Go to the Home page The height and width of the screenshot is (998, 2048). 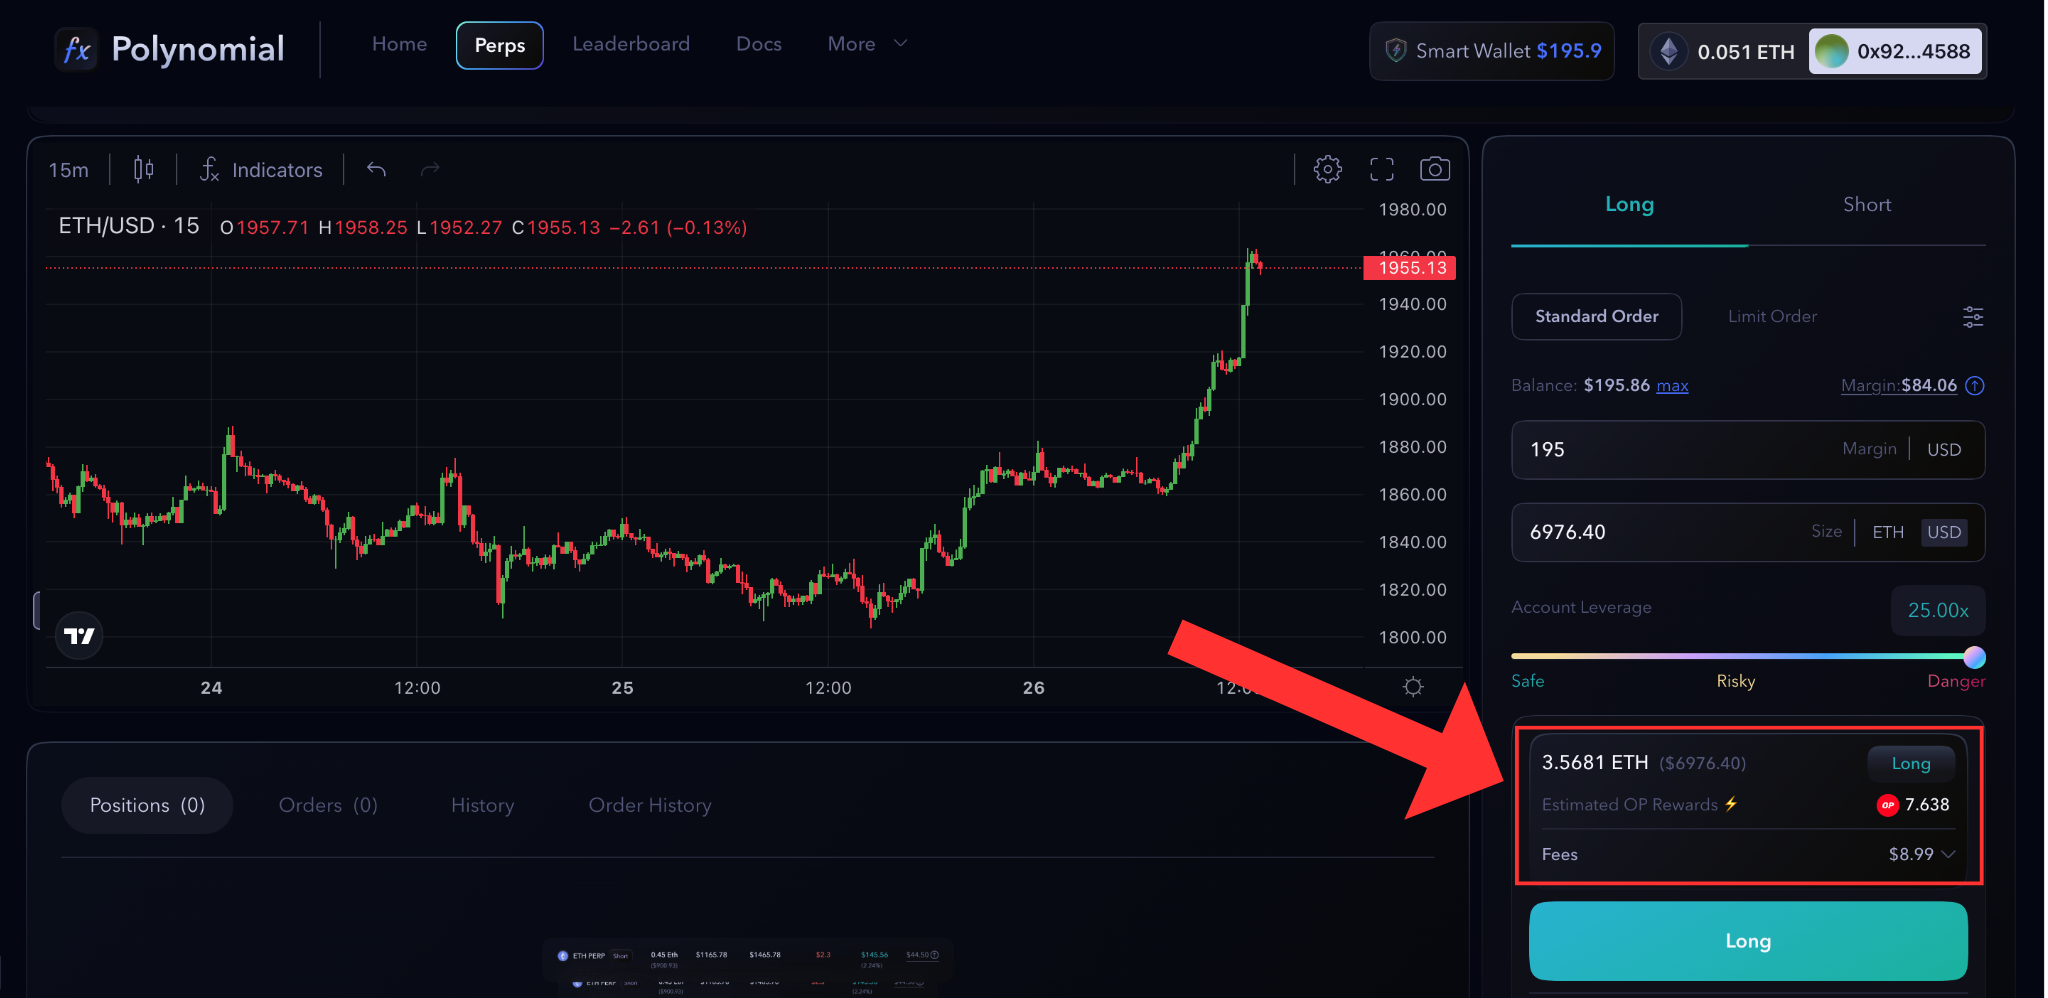click(399, 44)
